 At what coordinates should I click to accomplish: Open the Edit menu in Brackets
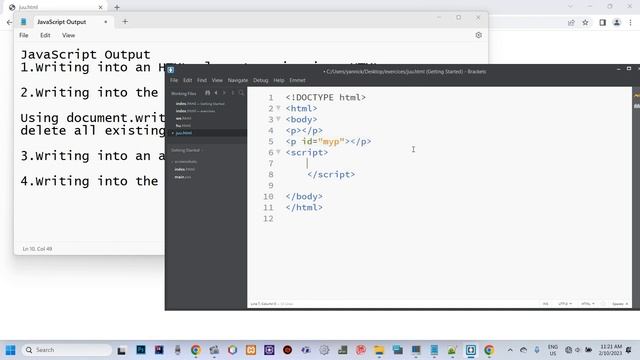187,80
